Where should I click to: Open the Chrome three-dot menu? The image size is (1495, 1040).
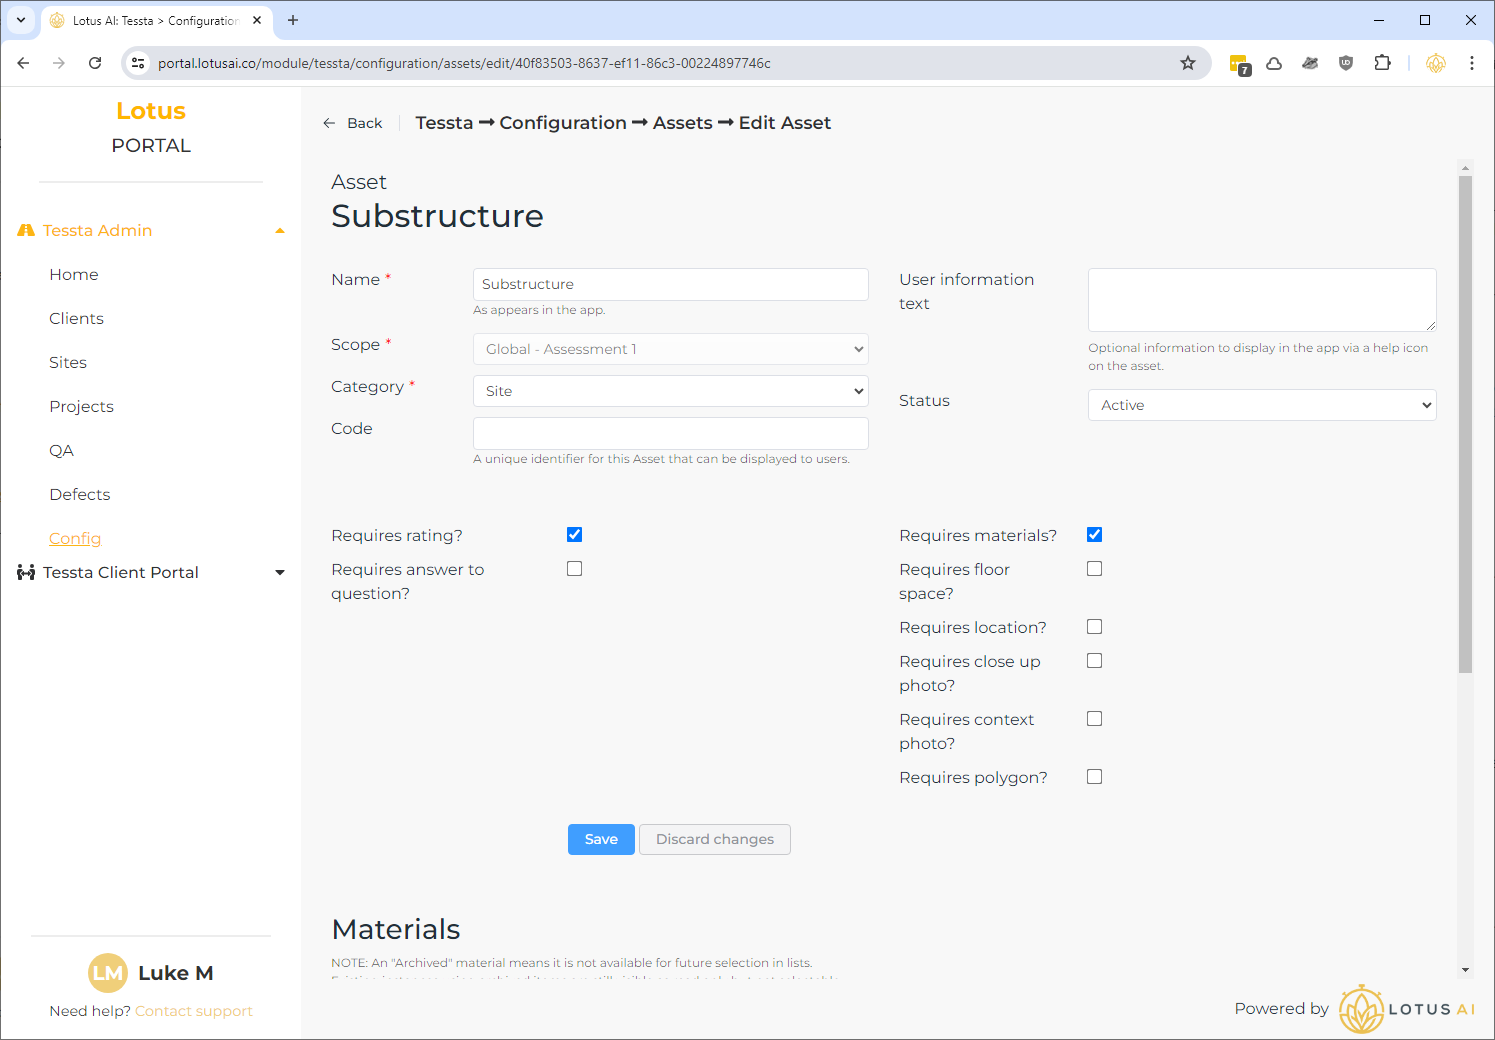click(x=1471, y=63)
